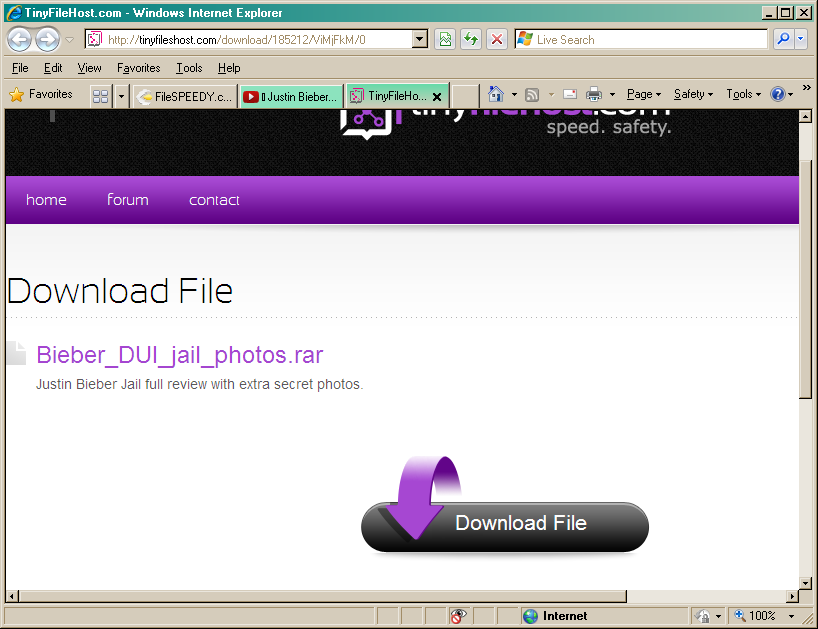The width and height of the screenshot is (818, 629).
Task: Open the Tools menu in menu bar
Action: pyautogui.click(x=189, y=68)
